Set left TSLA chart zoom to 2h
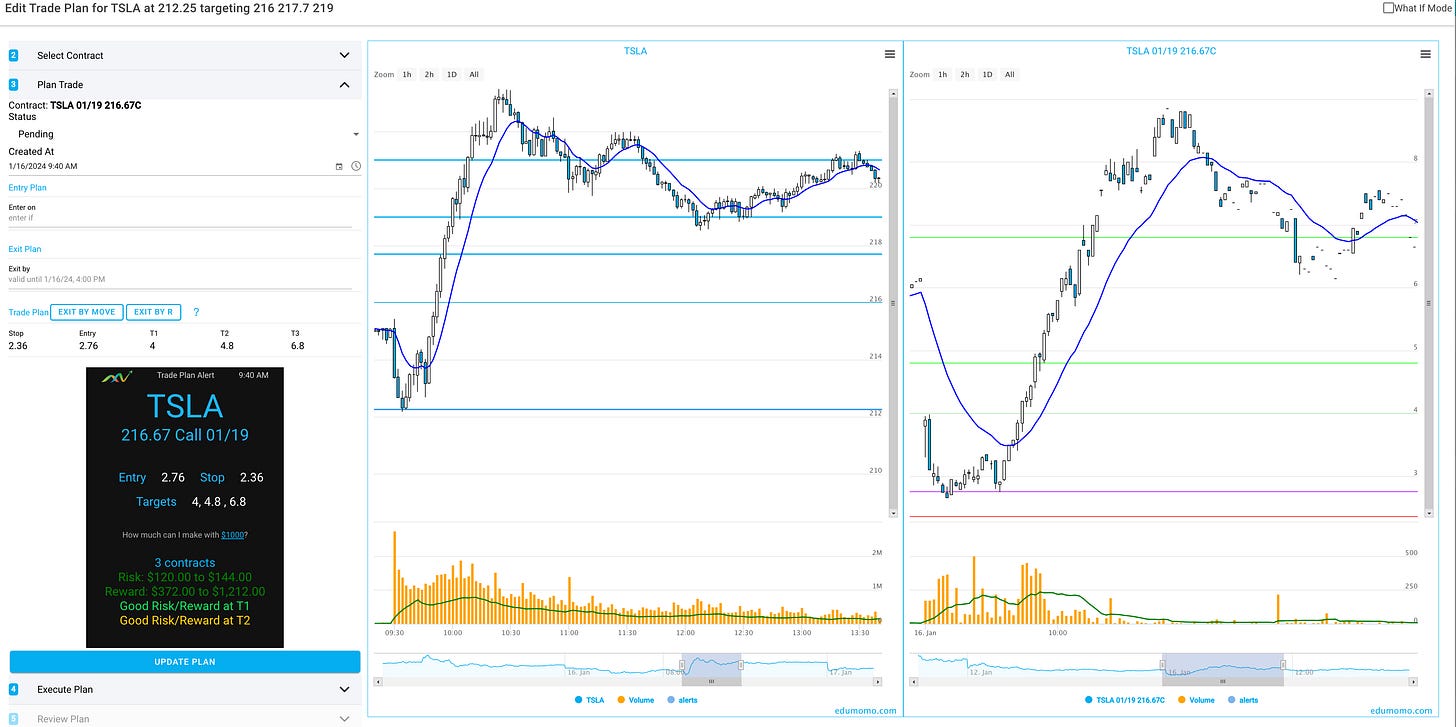The image size is (1456, 727). tap(429, 74)
